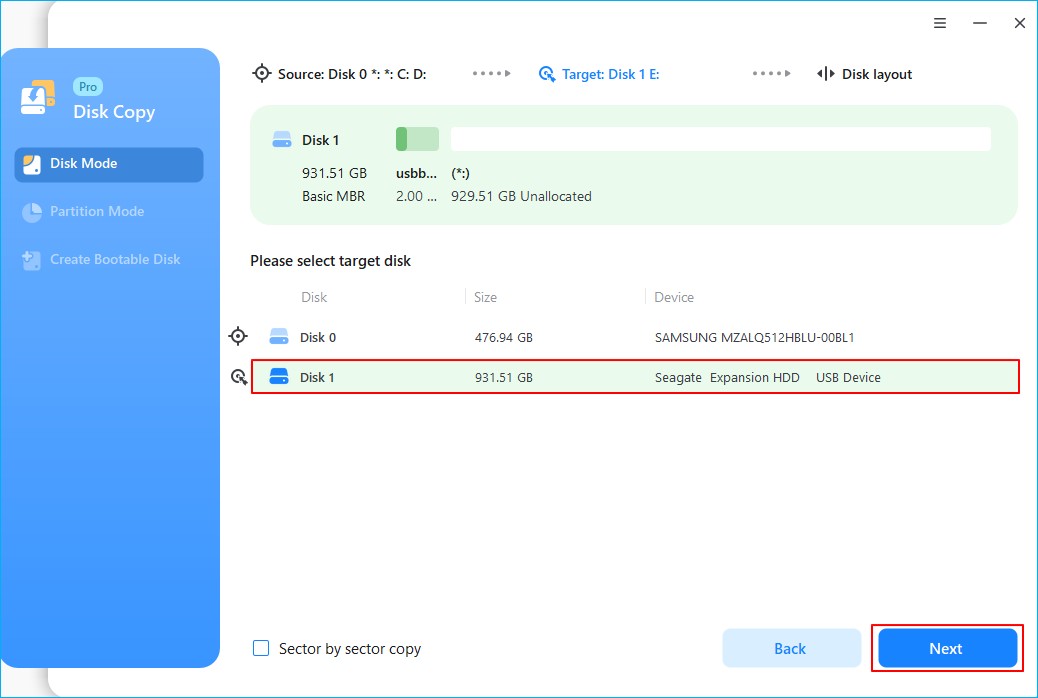The image size is (1038, 698).
Task: Click the Partition Mode clock icon
Action: point(32,211)
